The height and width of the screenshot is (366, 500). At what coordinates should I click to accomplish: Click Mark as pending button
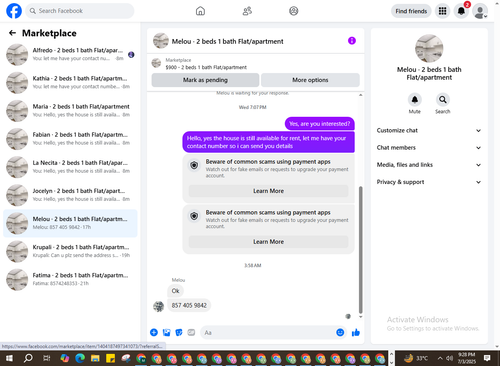click(x=205, y=80)
